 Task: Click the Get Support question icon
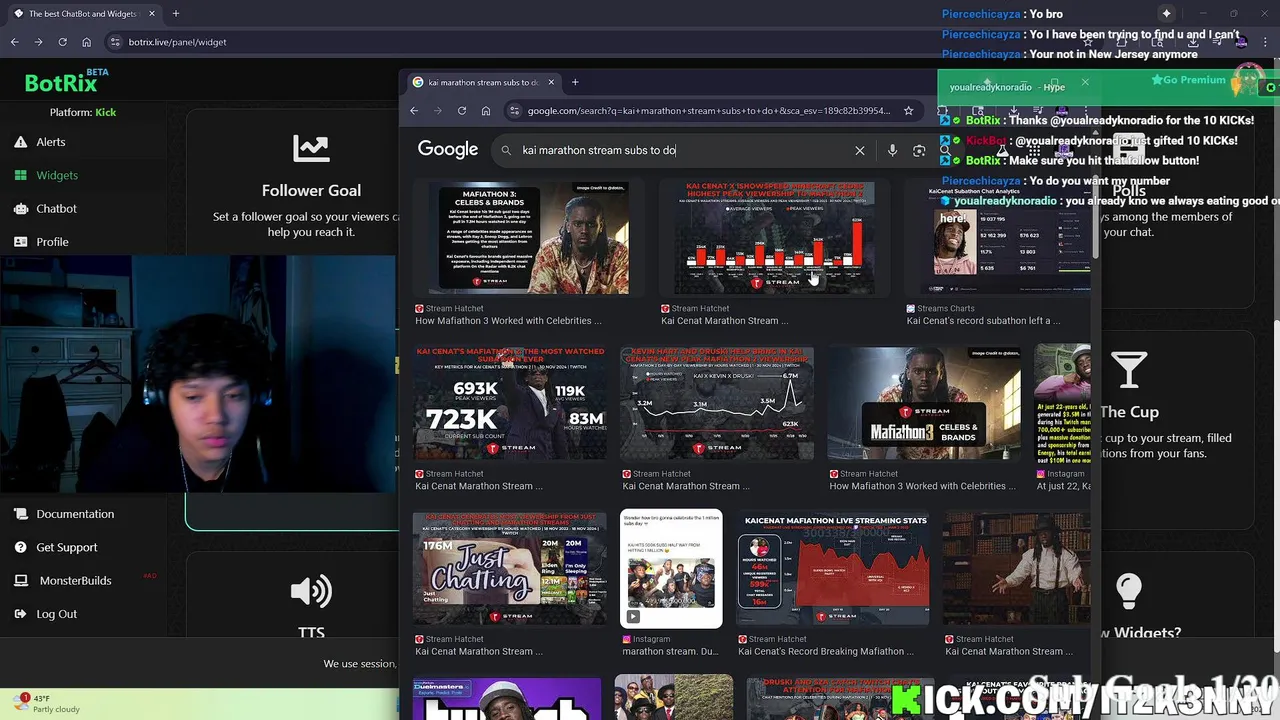(x=20, y=547)
